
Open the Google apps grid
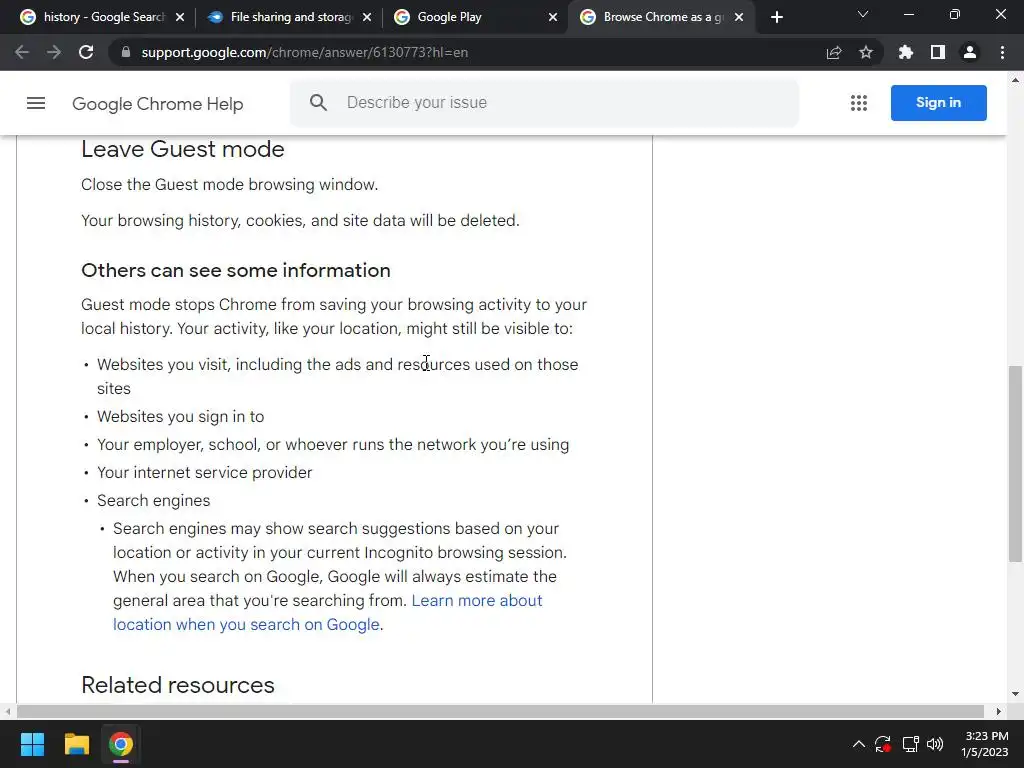(x=859, y=103)
